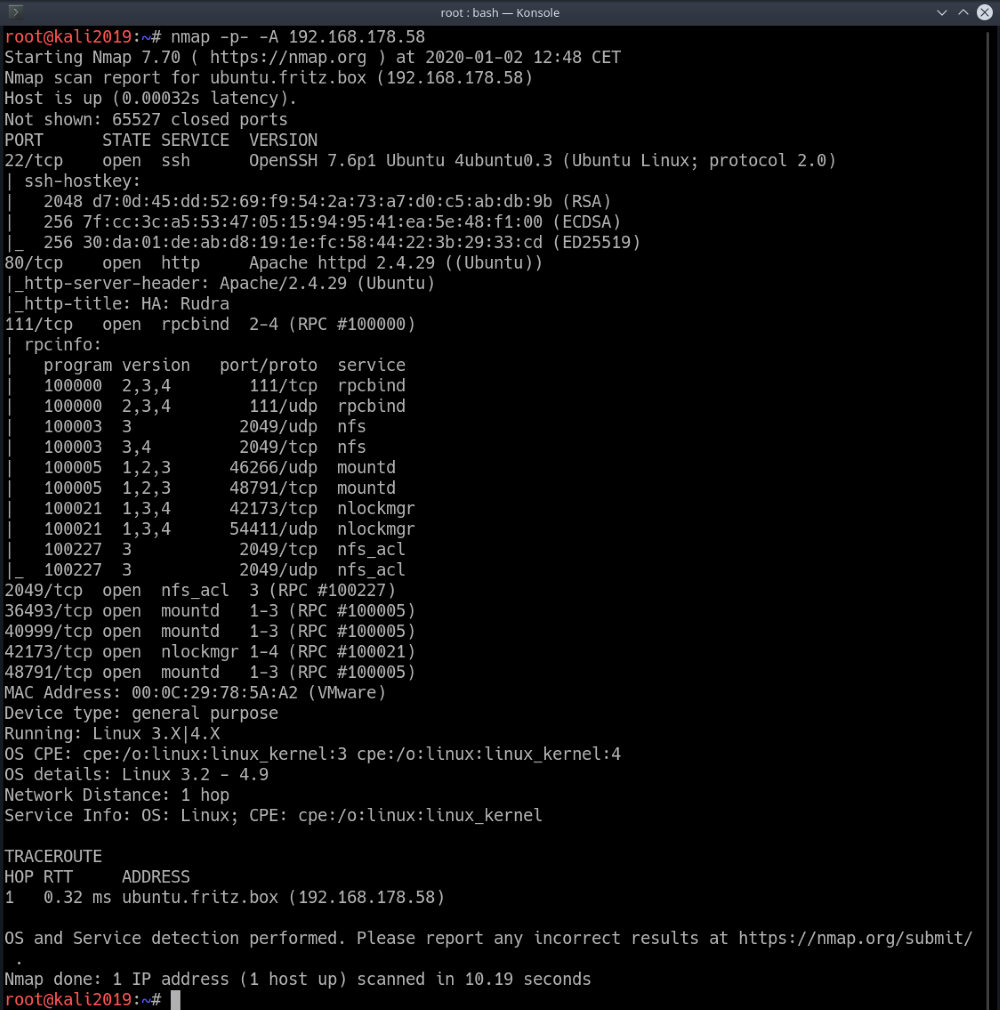1000x1010 pixels.
Task: Click the terminal scrollbar on the right edge
Action: 995,500
